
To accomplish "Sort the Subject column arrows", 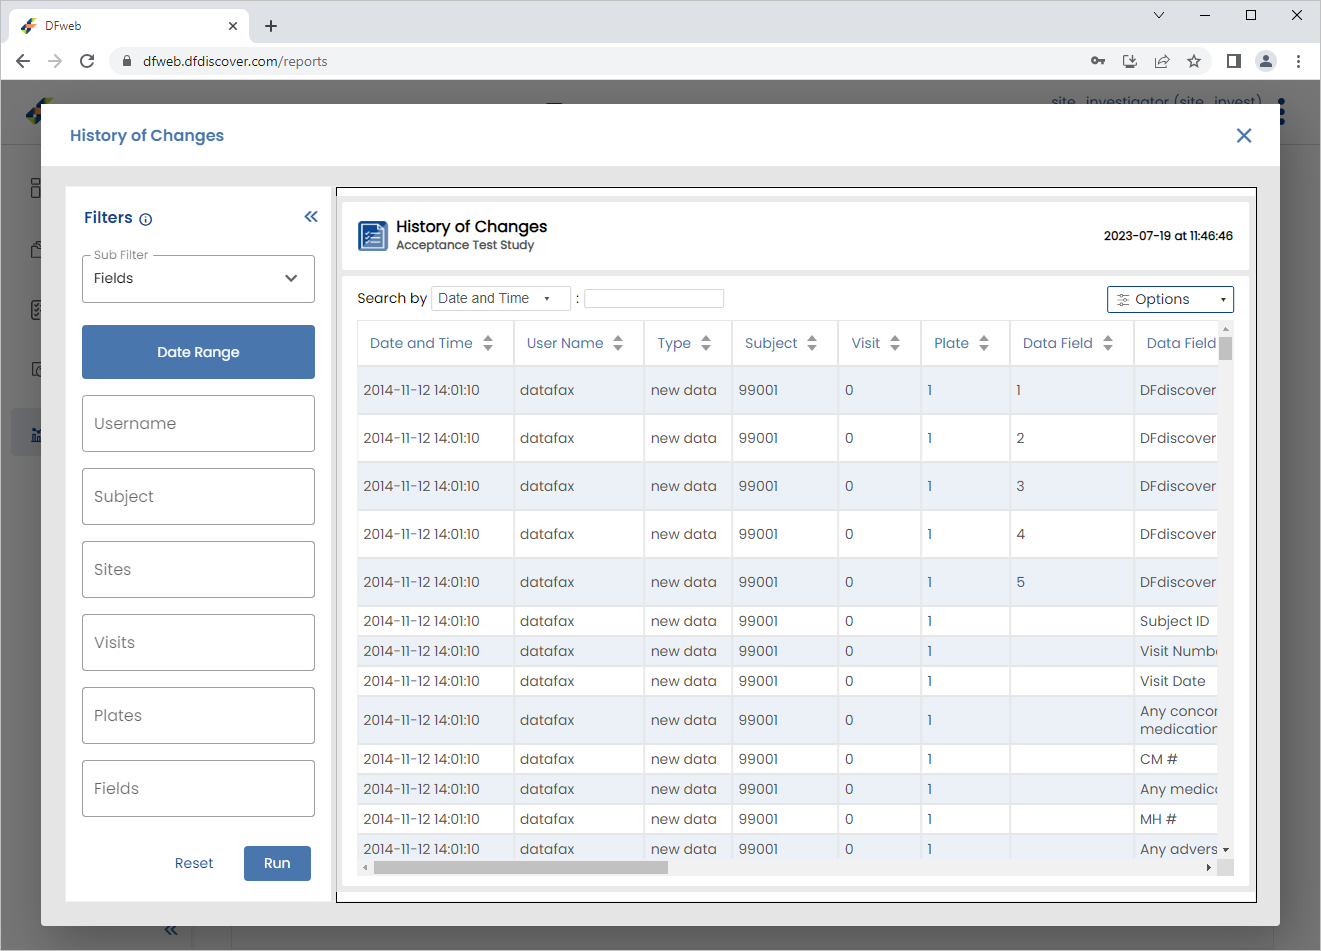I will click(x=812, y=343).
